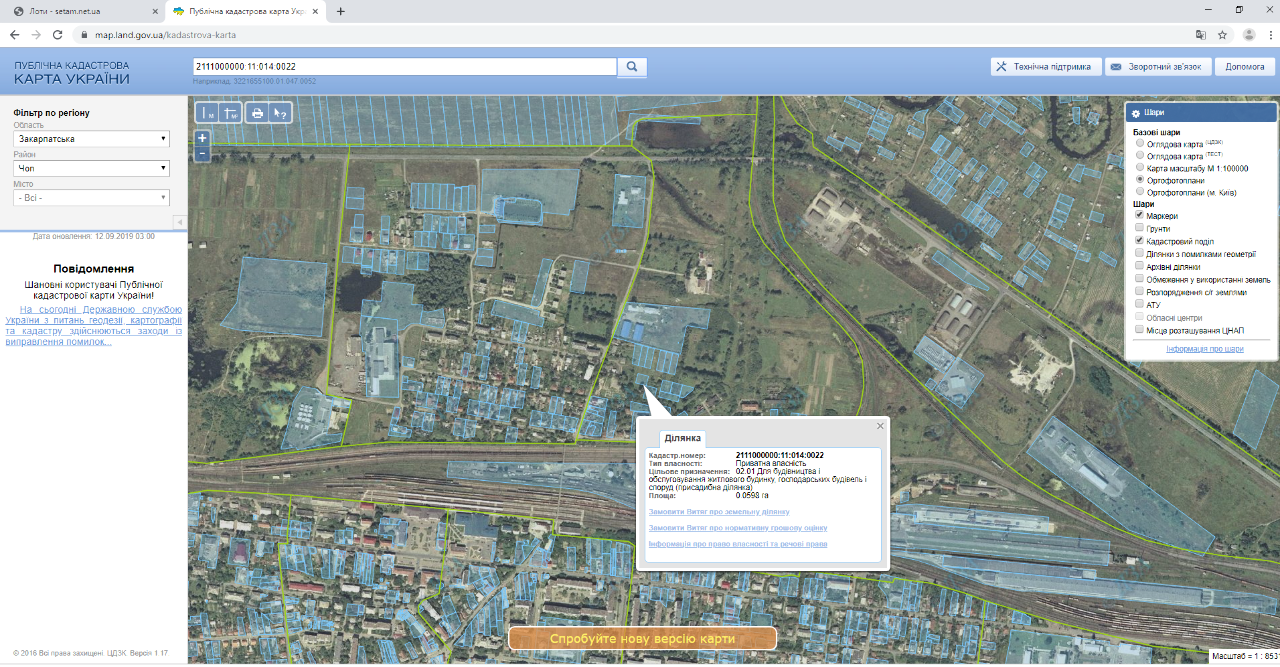Click the gear icon in layers panel header
The height and width of the screenshot is (667, 1280).
coord(1136,114)
